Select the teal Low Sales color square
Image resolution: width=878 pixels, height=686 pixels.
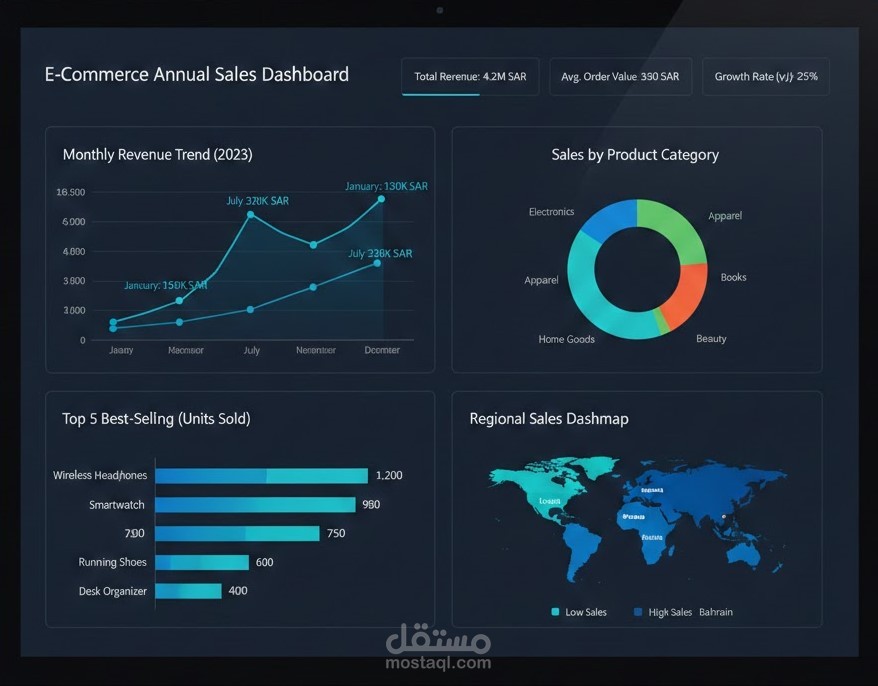[556, 612]
